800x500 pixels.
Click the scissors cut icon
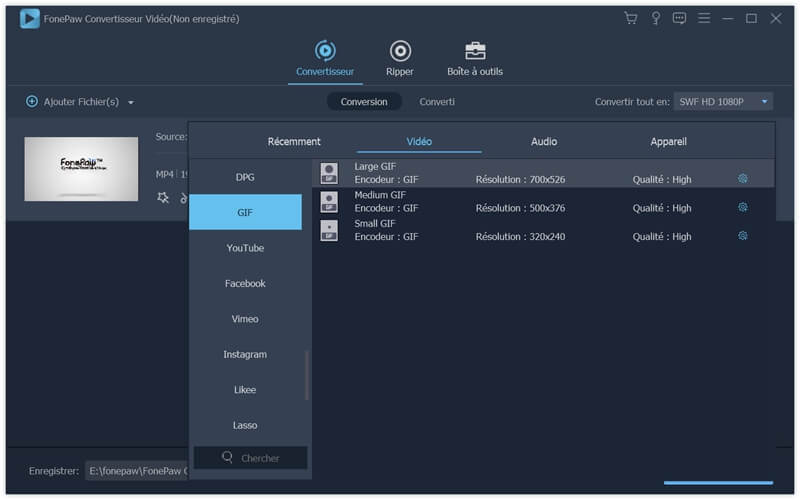pos(184,197)
